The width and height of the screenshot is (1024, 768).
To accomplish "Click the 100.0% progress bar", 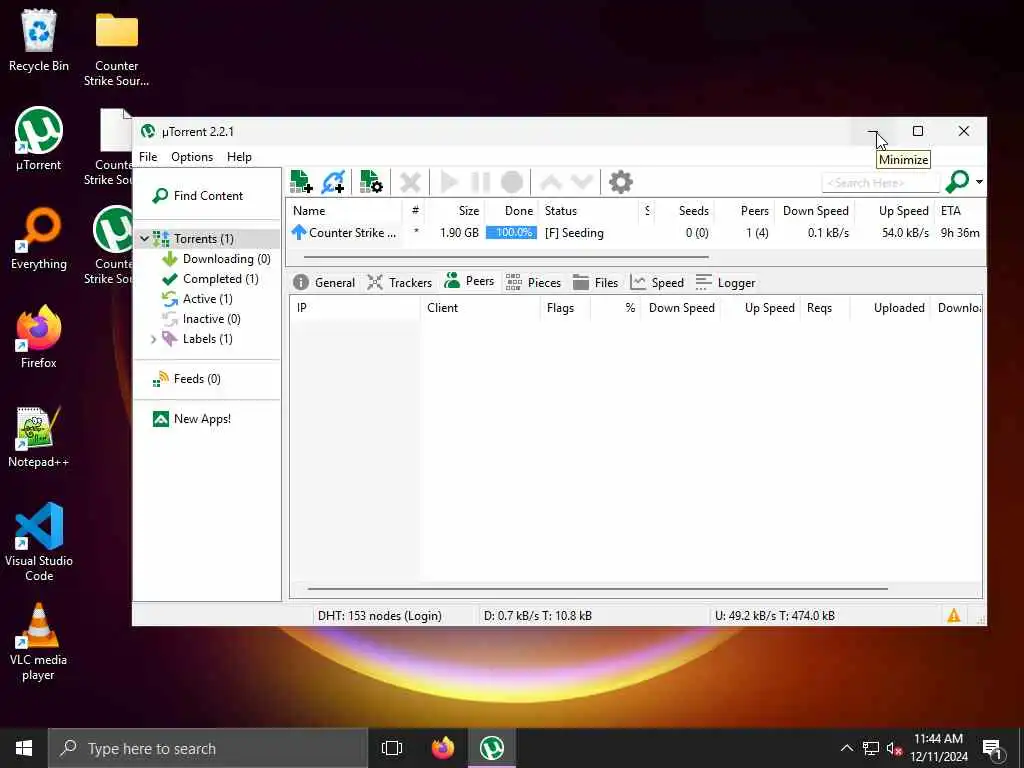I will [511, 232].
